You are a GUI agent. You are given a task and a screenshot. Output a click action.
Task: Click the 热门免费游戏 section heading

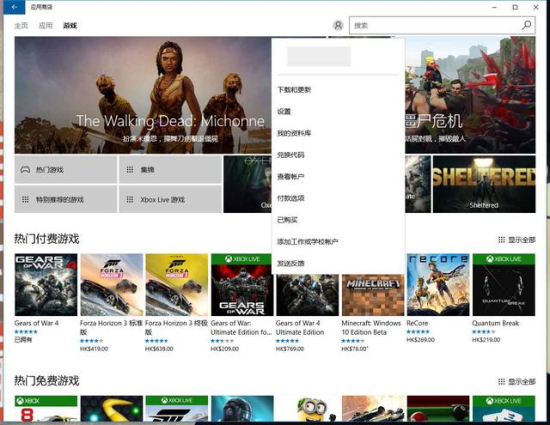pyautogui.click(x=47, y=381)
